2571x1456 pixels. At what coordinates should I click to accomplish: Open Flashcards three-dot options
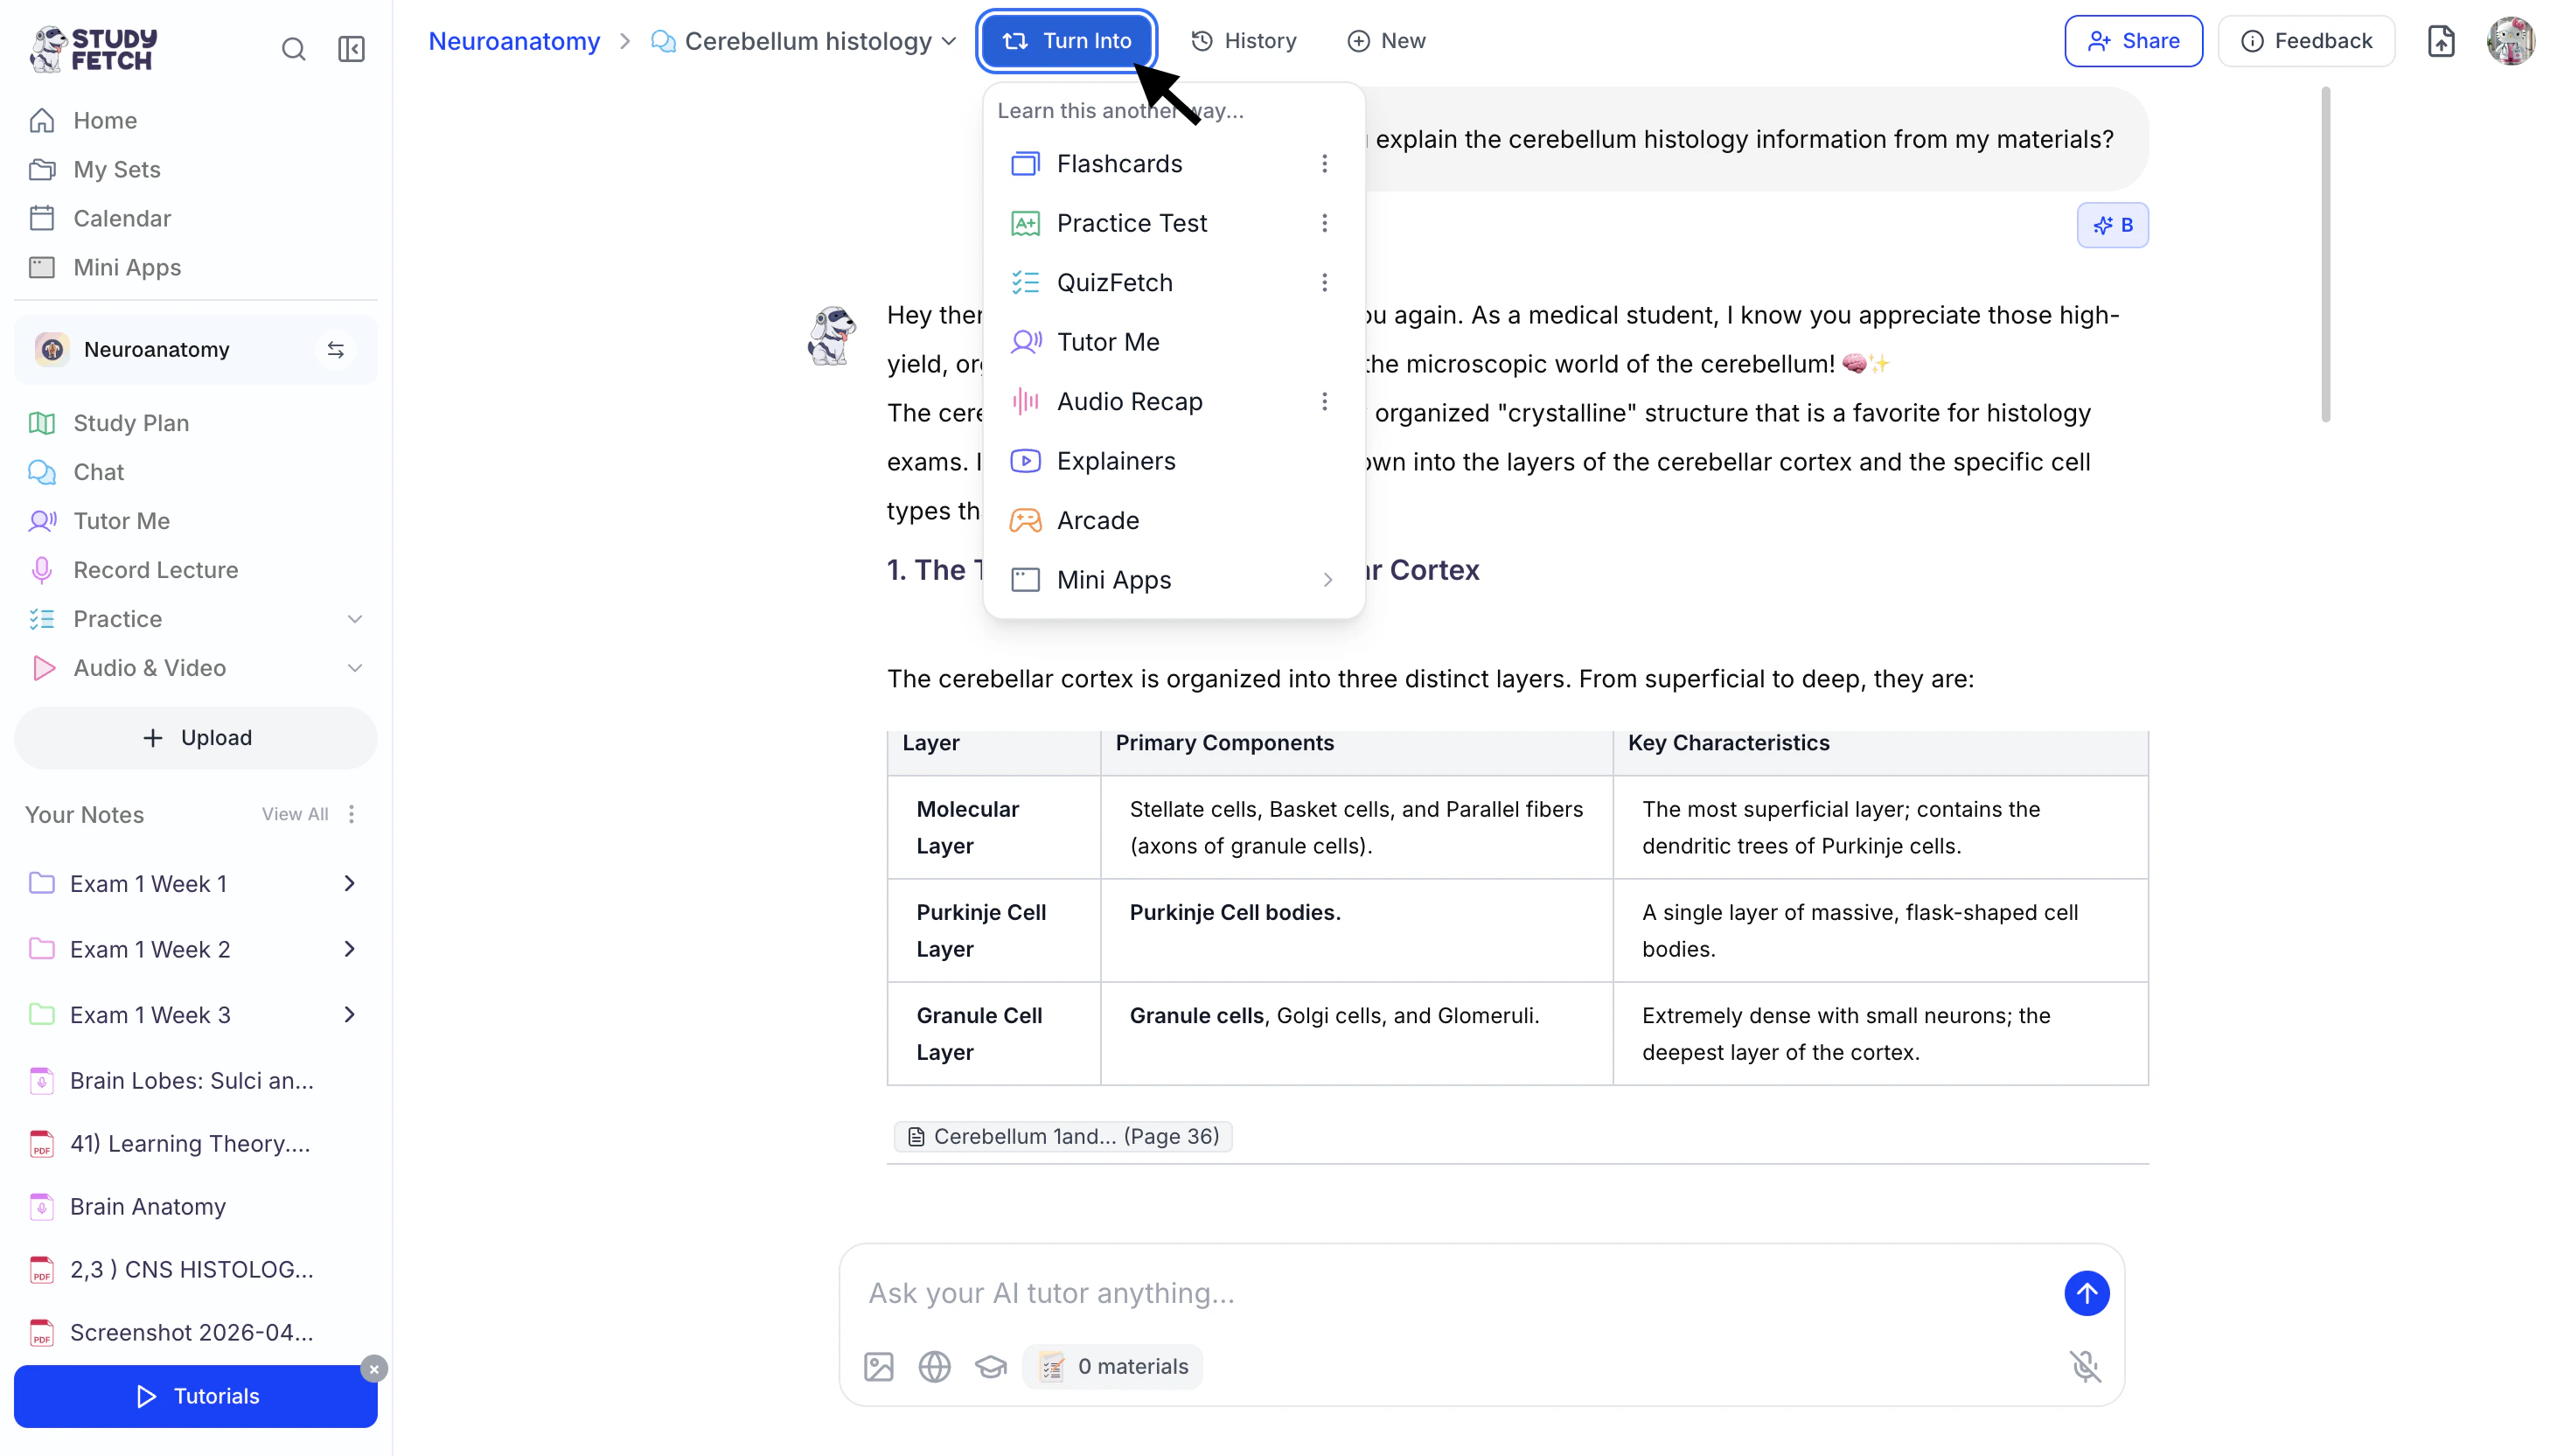pyautogui.click(x=1324, y=164)
